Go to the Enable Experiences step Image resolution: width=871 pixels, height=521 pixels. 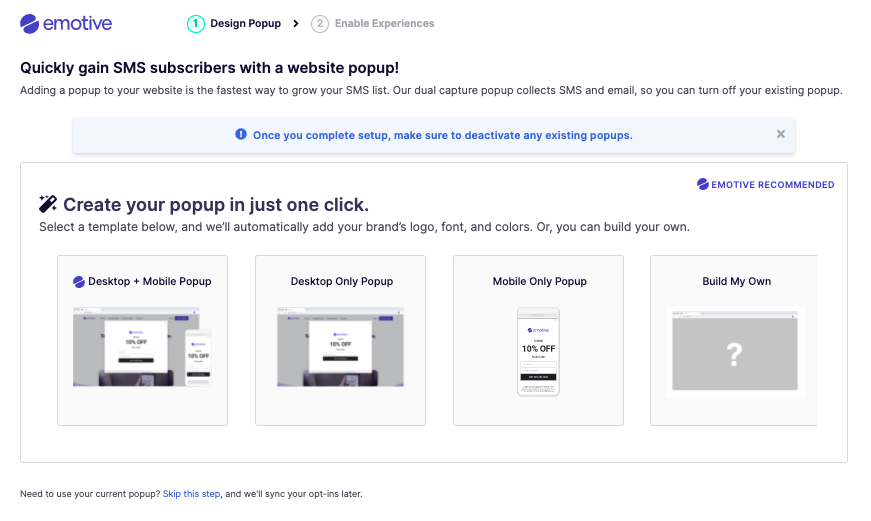coord(384,23)
